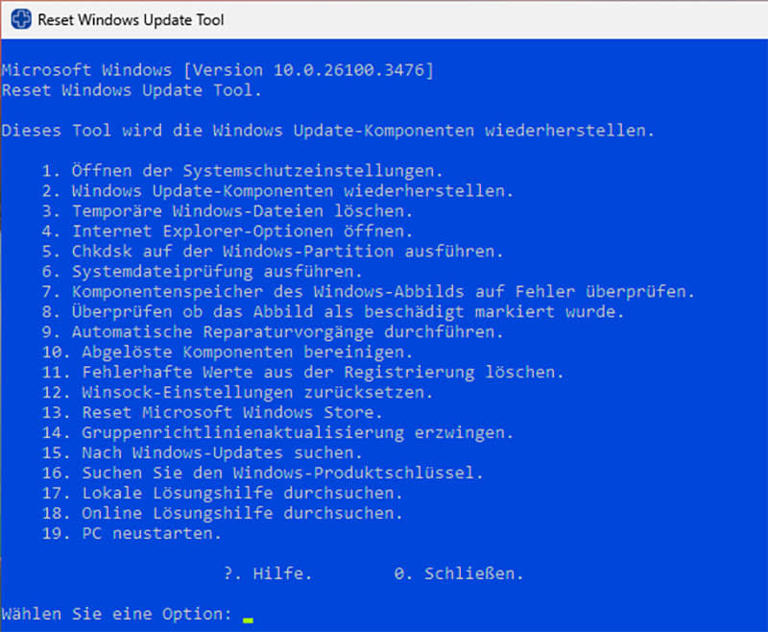Select option 16 Windows-Produktschlüssel suchen

click(x=263, y=473)
